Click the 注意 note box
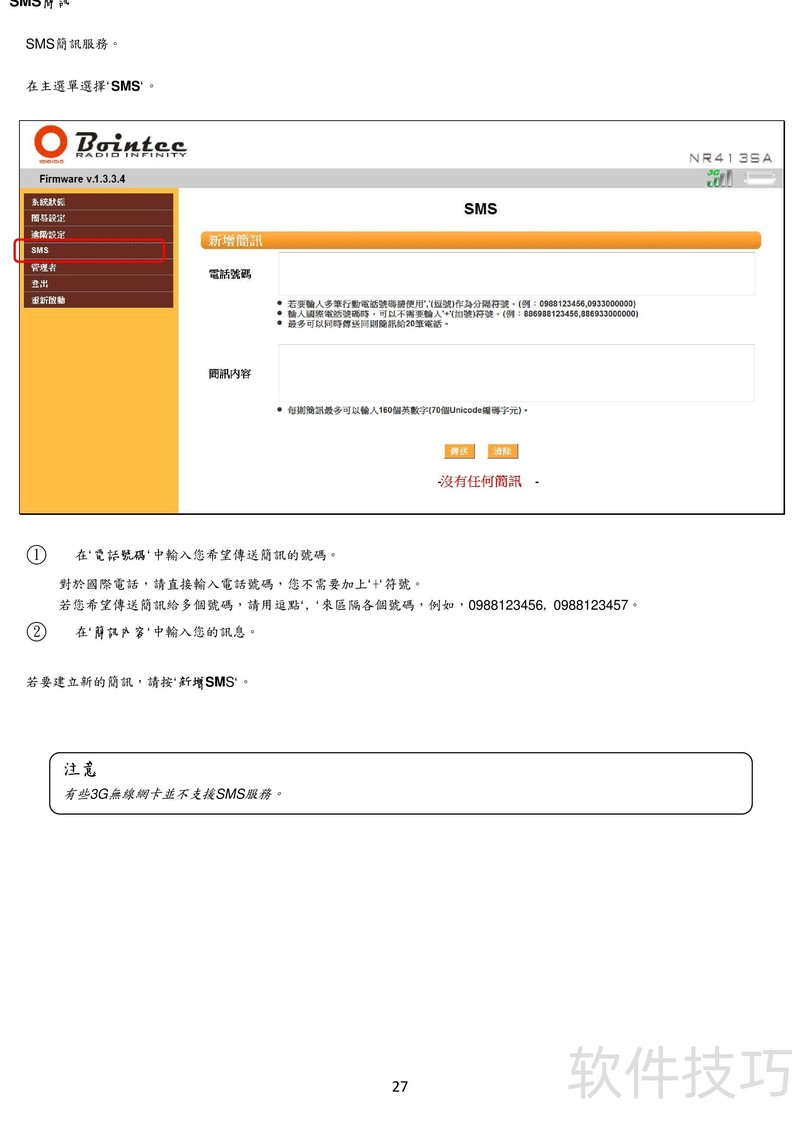800x1132 pixels. pyautogui.click(x=400, y=783)
